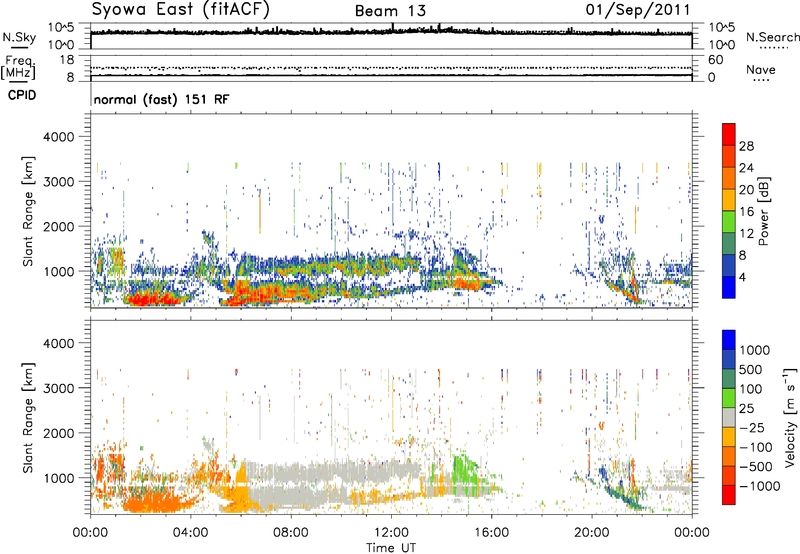
Task: Click the 'Nave' legend label
Action: click(x=761, y=69)
